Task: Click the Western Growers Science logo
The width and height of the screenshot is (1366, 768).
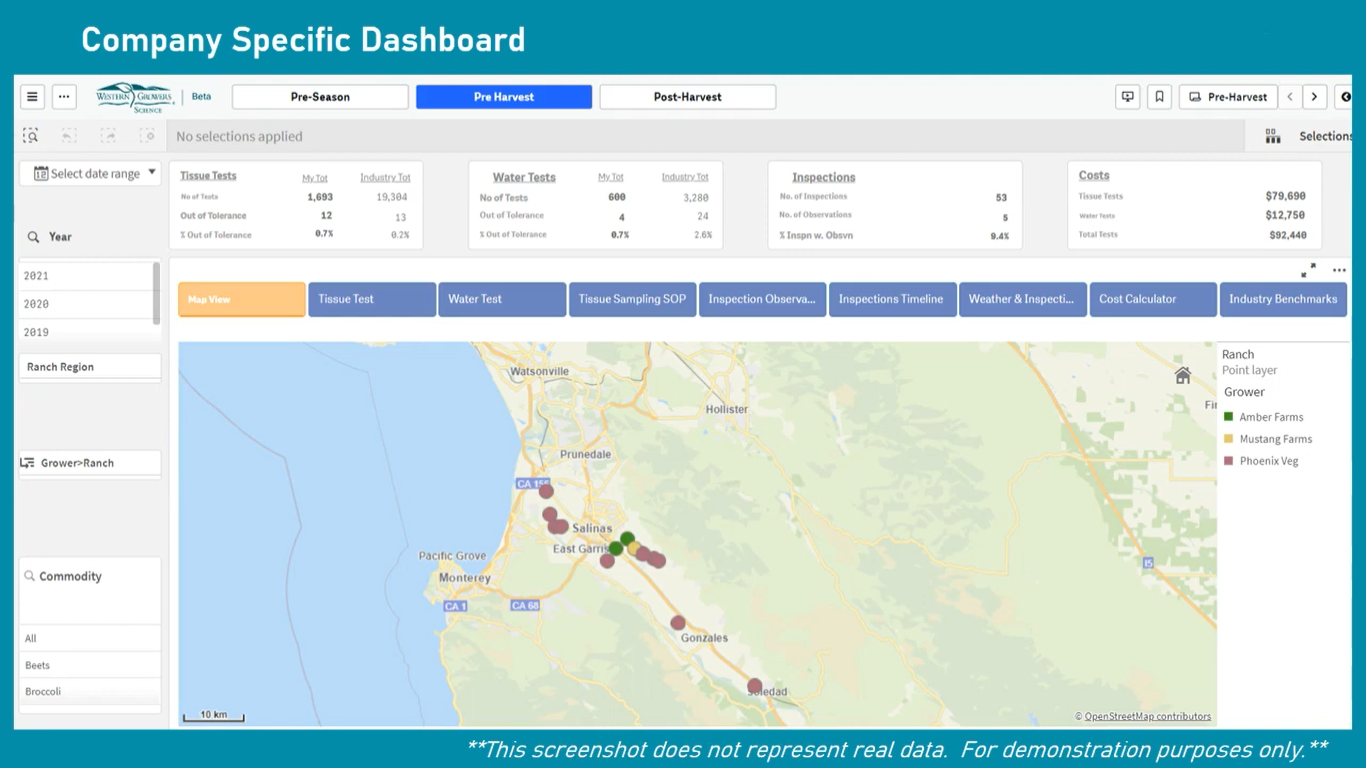Action: (135, 97)
